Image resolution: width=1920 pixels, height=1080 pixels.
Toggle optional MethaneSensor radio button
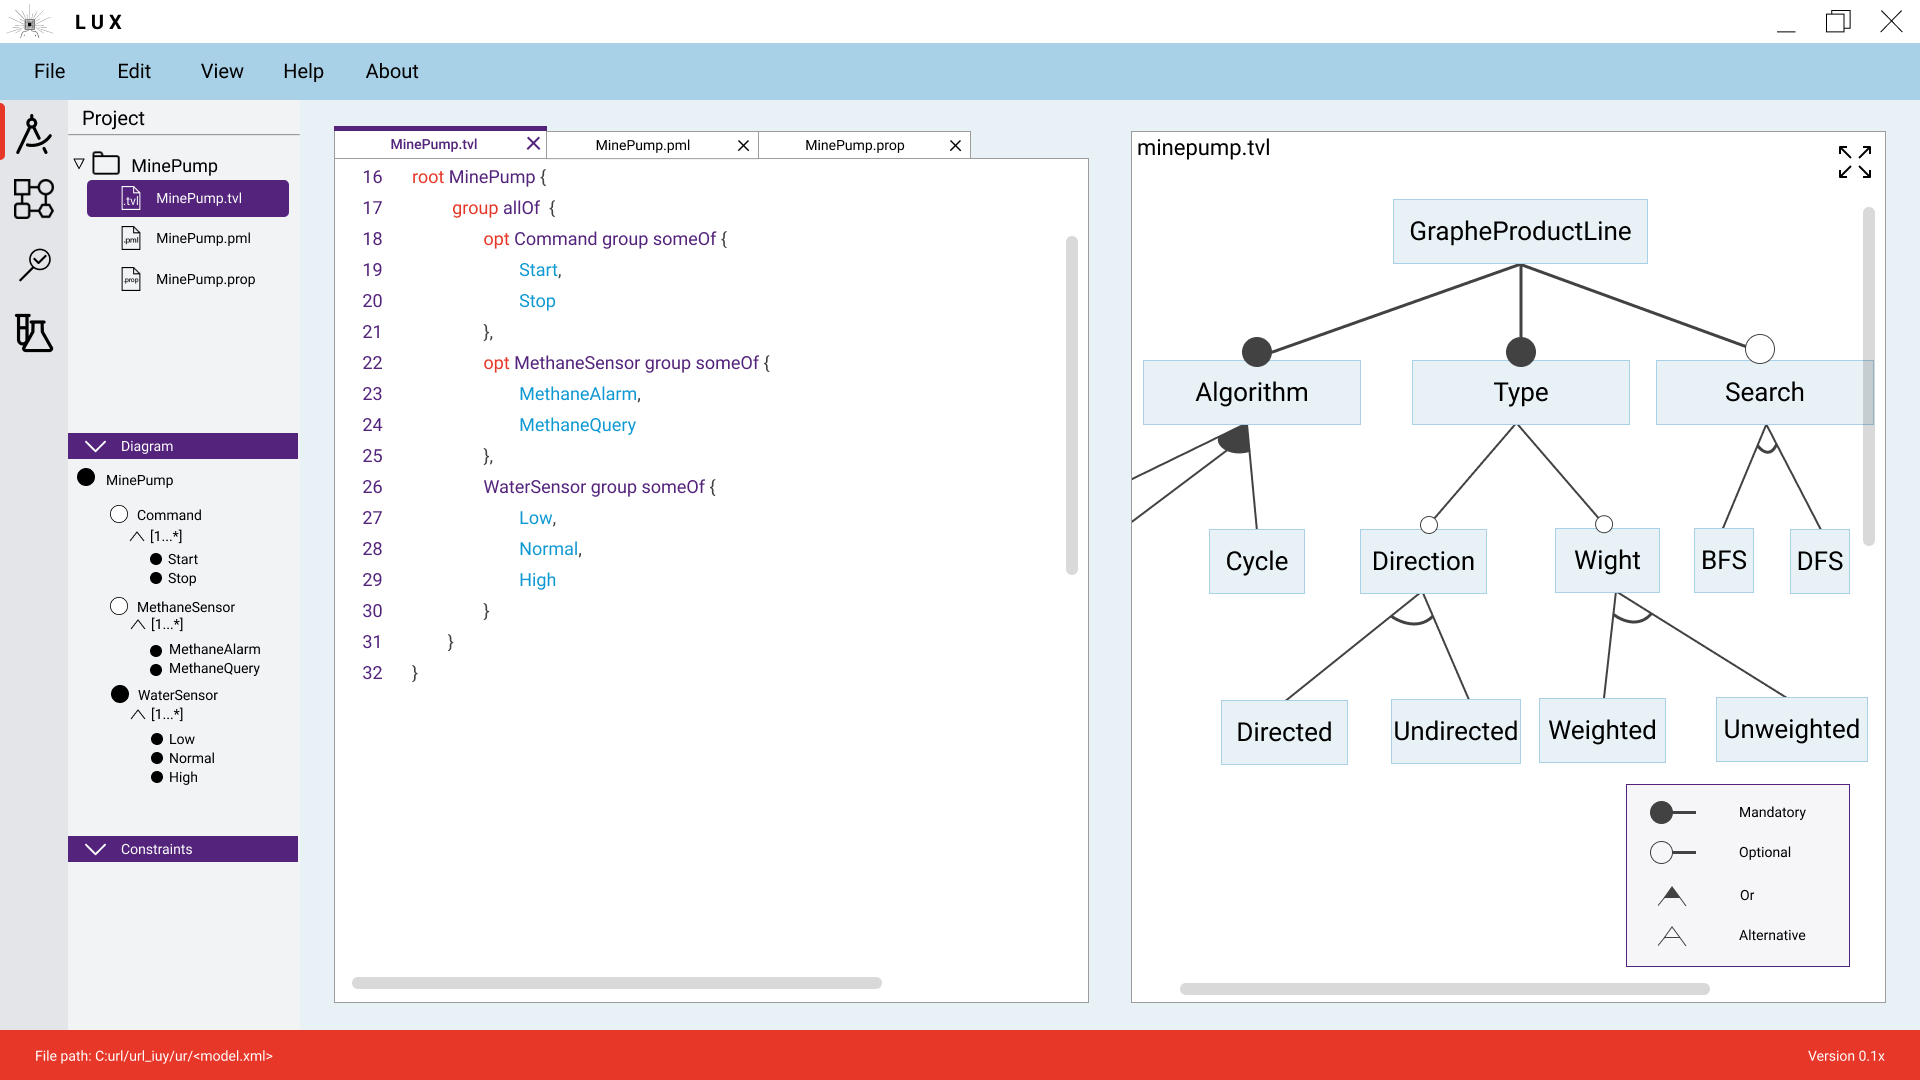(119, 605)
